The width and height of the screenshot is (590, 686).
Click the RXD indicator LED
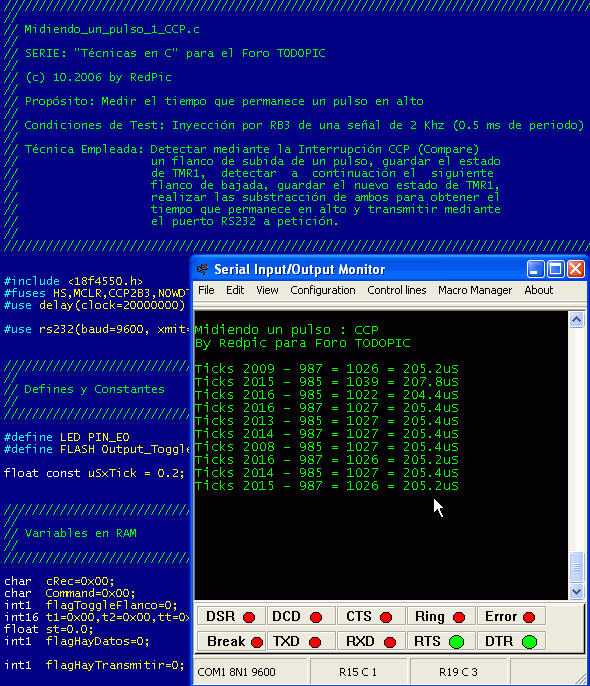coord(390,642)
